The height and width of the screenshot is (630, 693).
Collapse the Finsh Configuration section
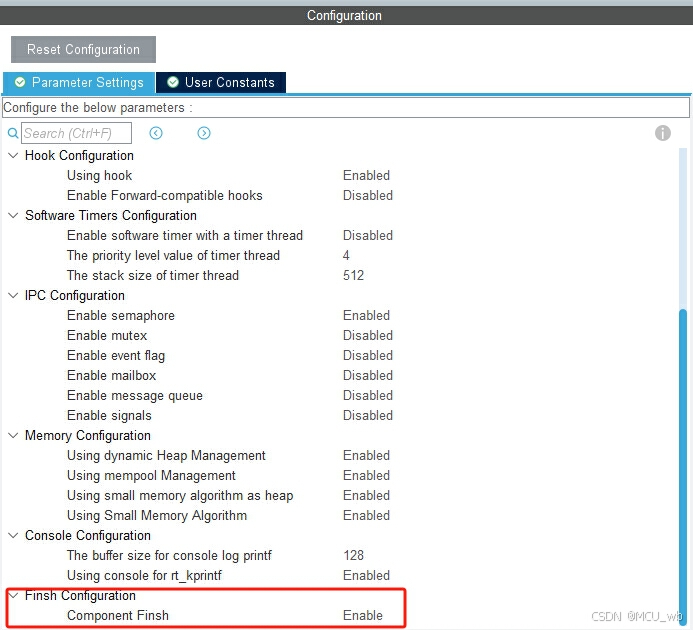pyautogui.click(x=13, y=596)
